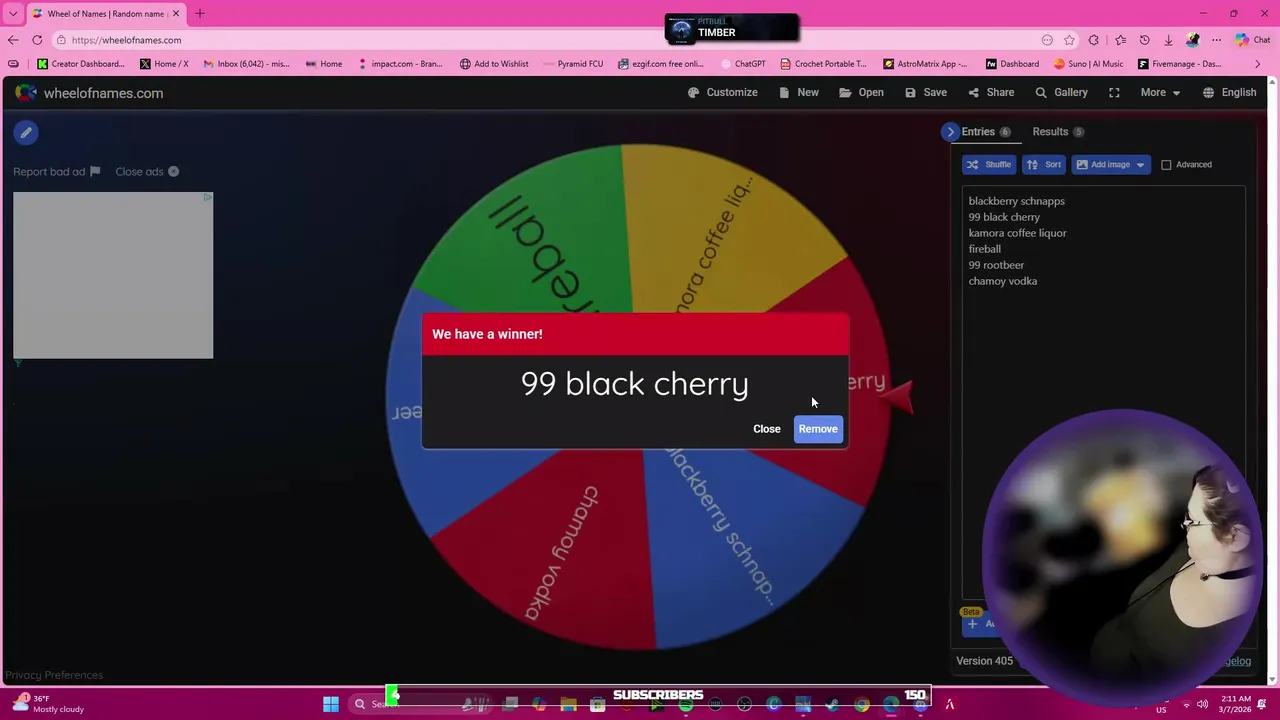This screenshot has height=720, width=1280.
Task: Click the 99 black cherry entry line
Action: pyautogui.click(x=1004, y=217)
